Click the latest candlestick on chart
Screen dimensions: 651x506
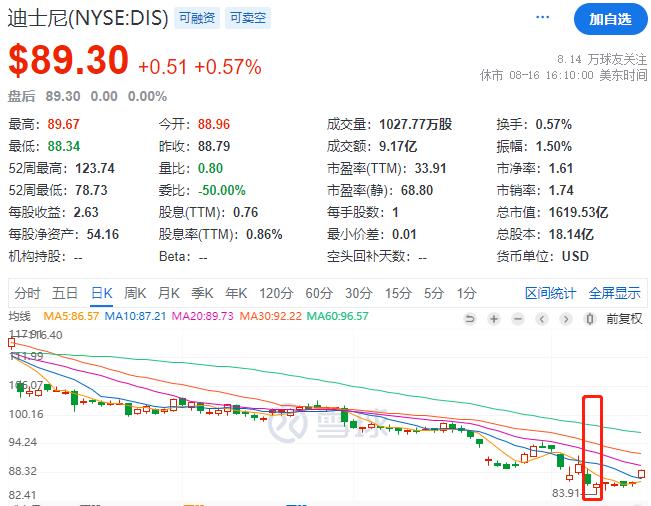pyautogui.click(x=641, y=474)
